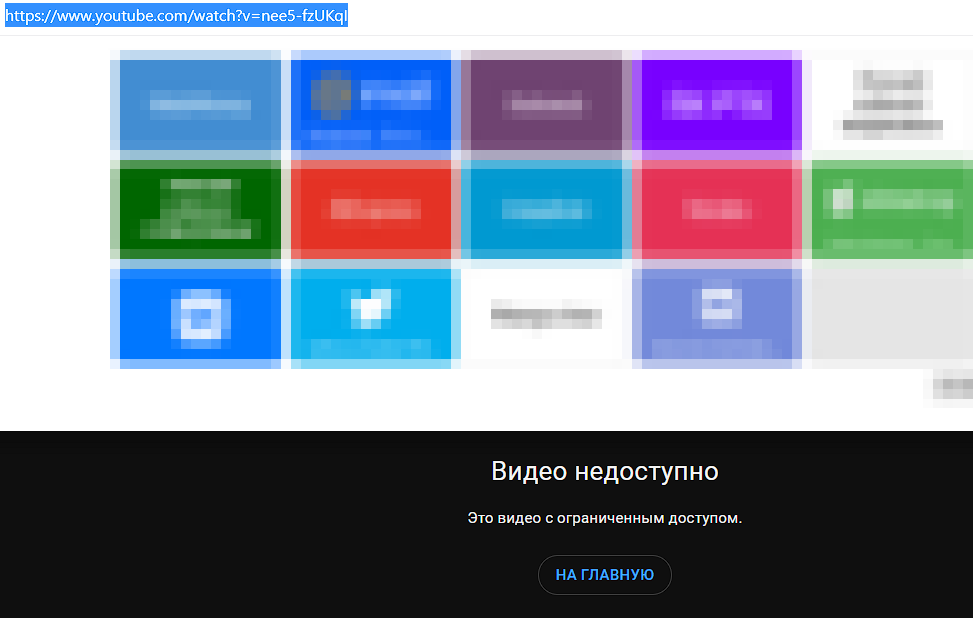
Task: Click the НА ГЛАВНУЮ button
Action: (x=604, y=575)
